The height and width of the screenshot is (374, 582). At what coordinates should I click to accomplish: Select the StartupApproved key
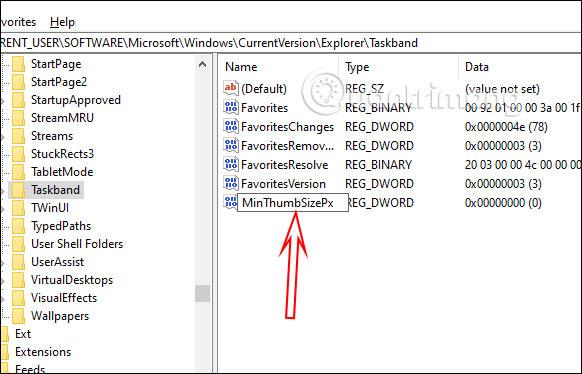[76, 100]
